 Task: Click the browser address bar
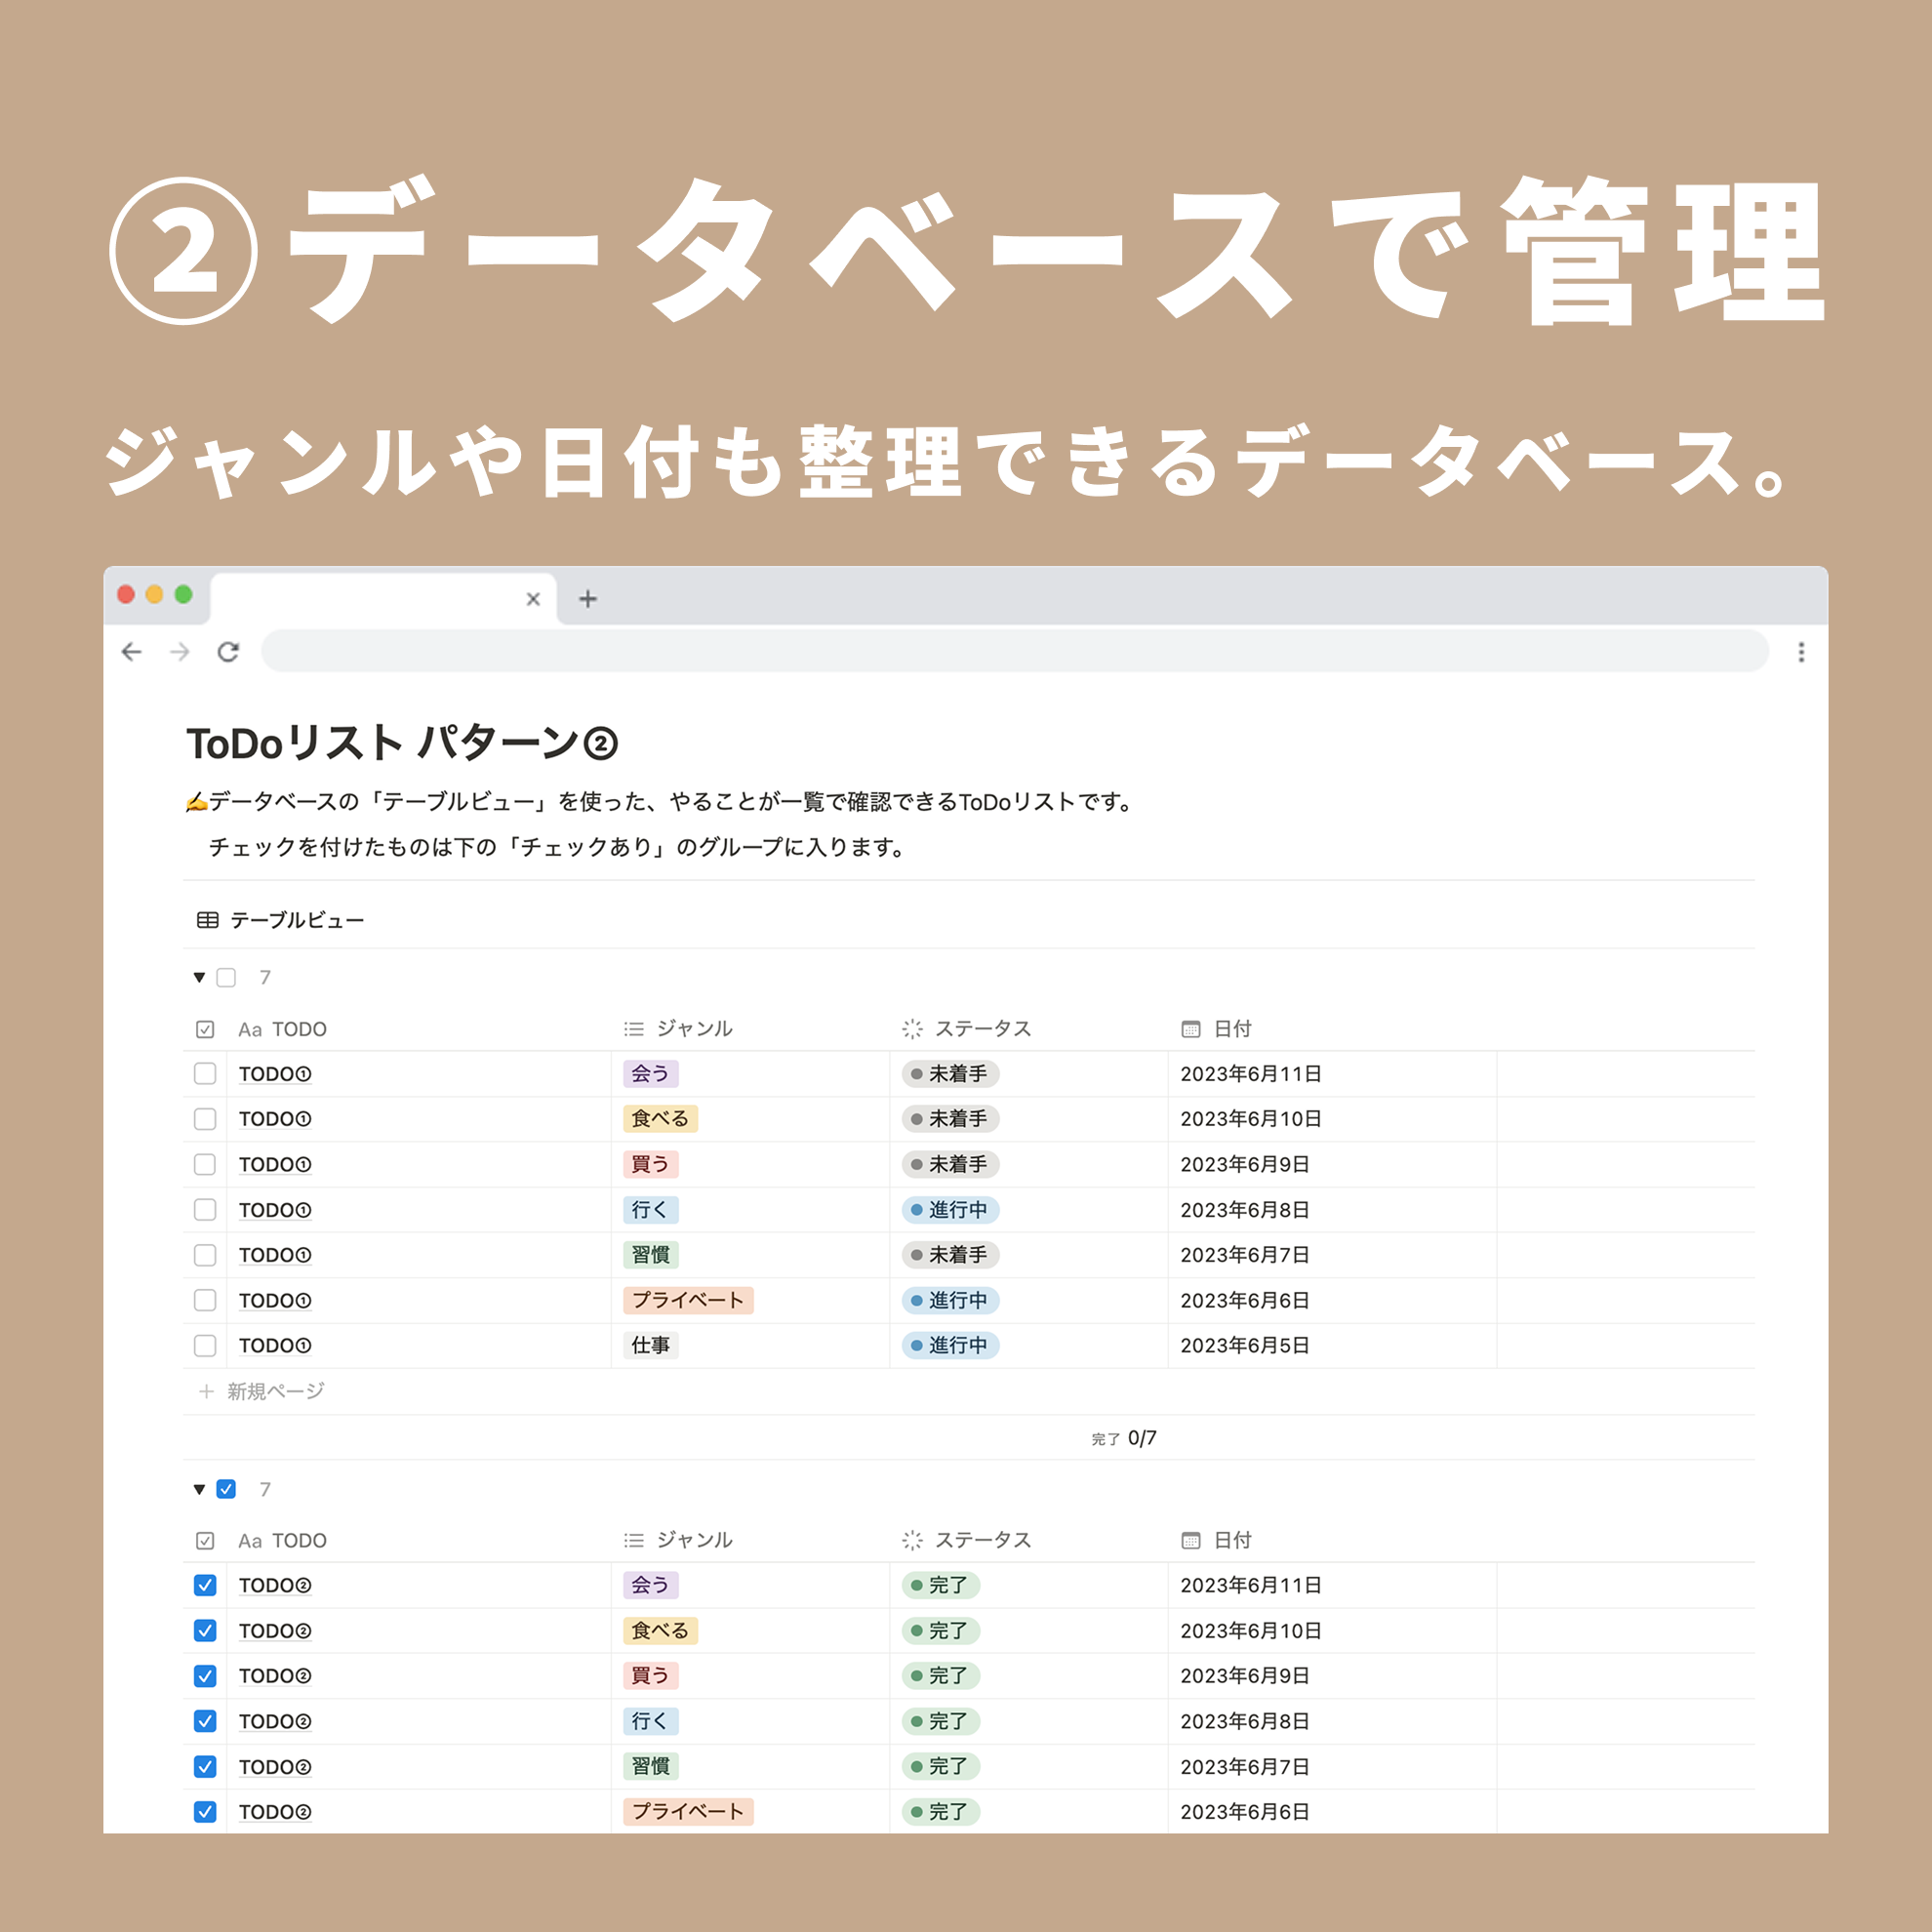click(x=1014, y=652)
